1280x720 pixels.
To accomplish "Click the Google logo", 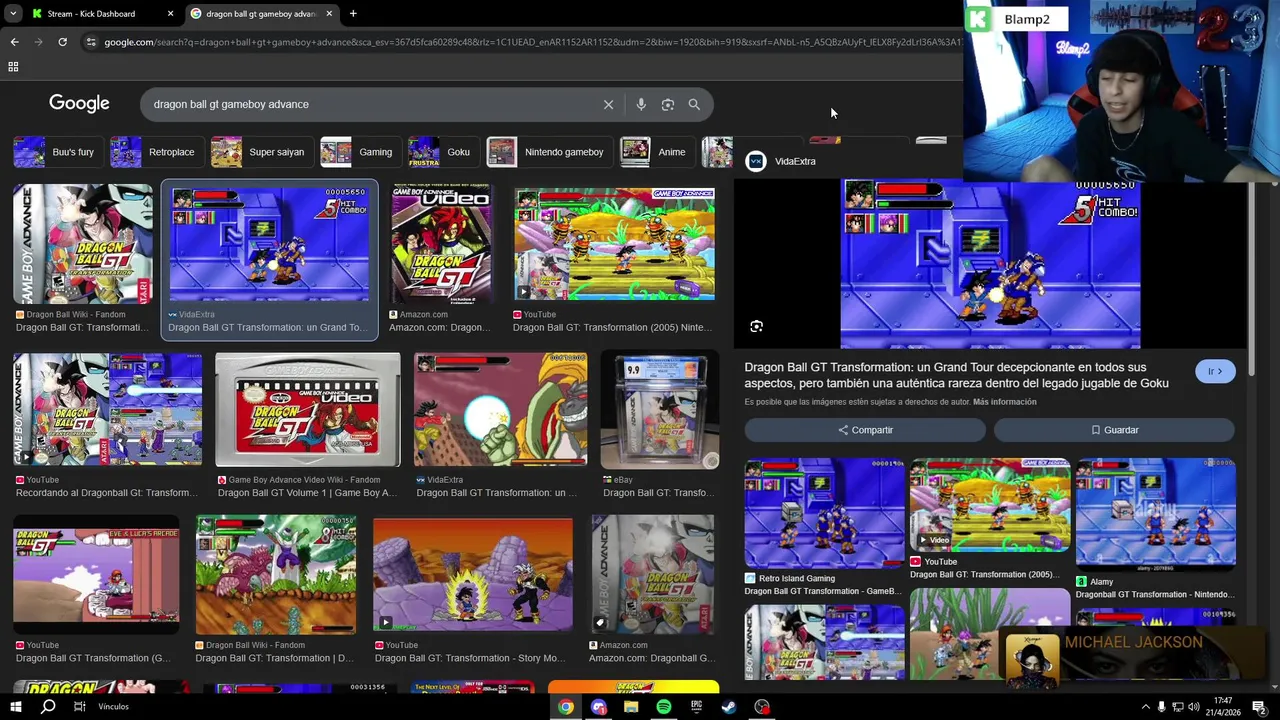I will click(79, 104).
